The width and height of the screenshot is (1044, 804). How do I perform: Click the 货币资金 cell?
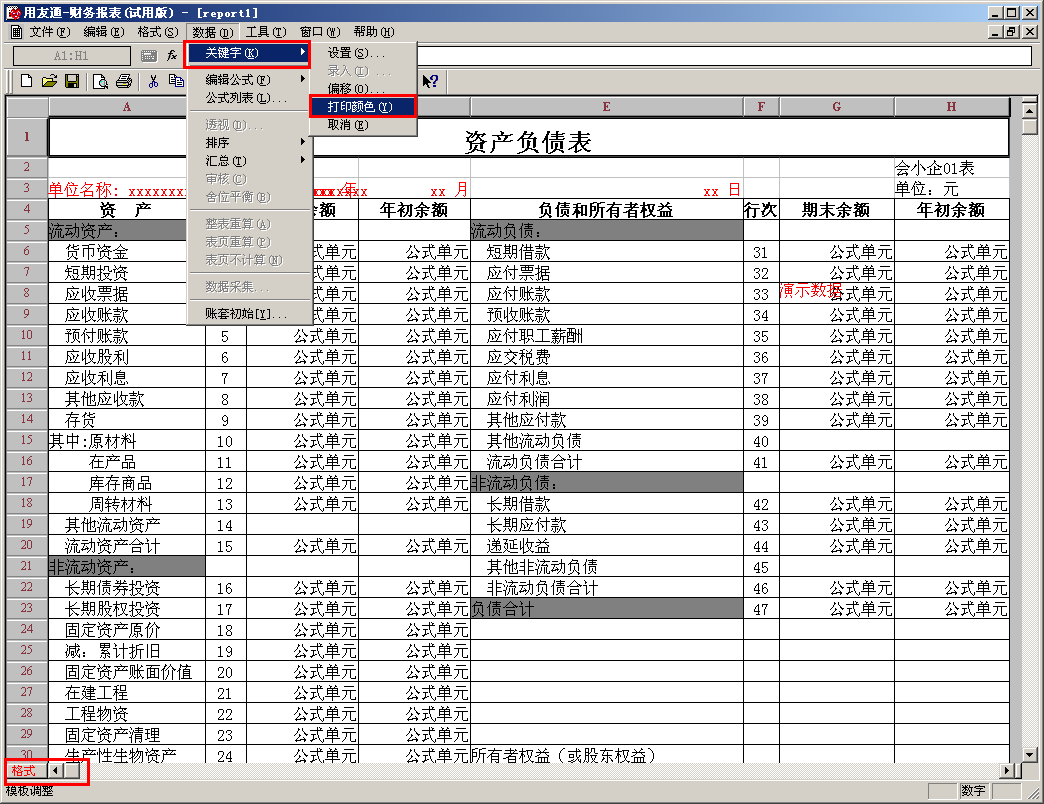tap(127, 252)
